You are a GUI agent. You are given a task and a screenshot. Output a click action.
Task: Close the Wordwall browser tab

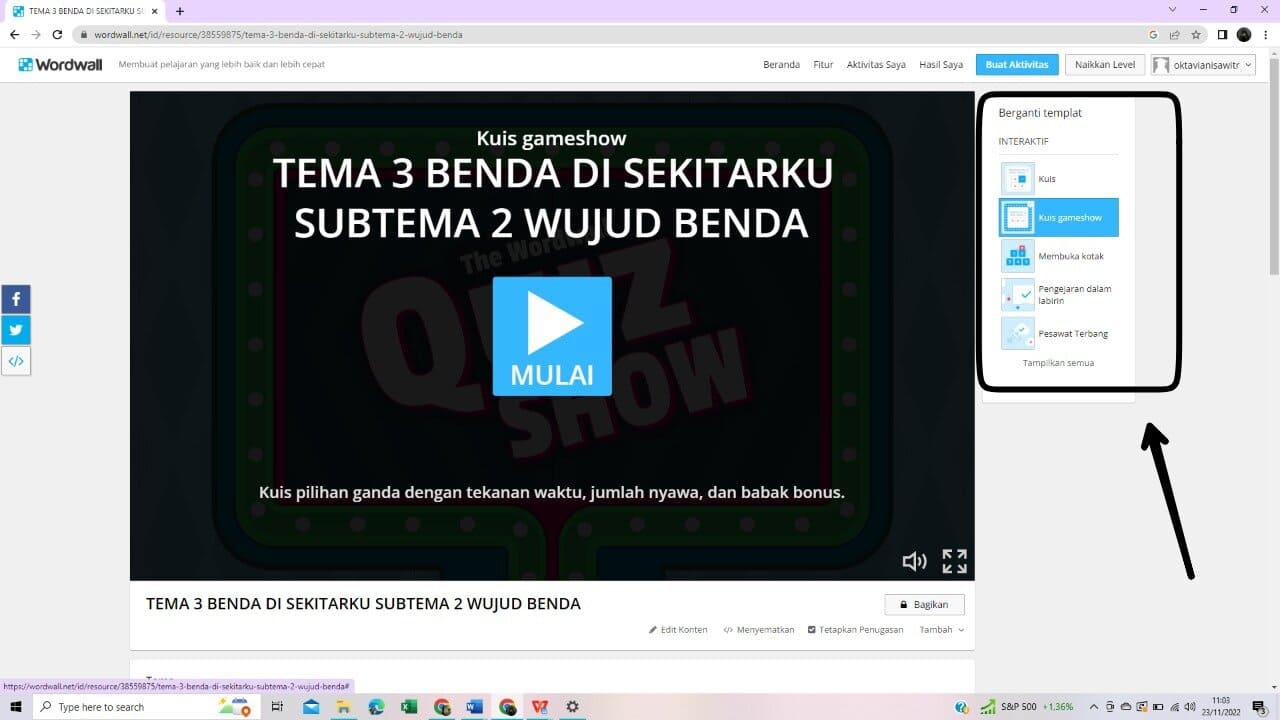point(155,11)
